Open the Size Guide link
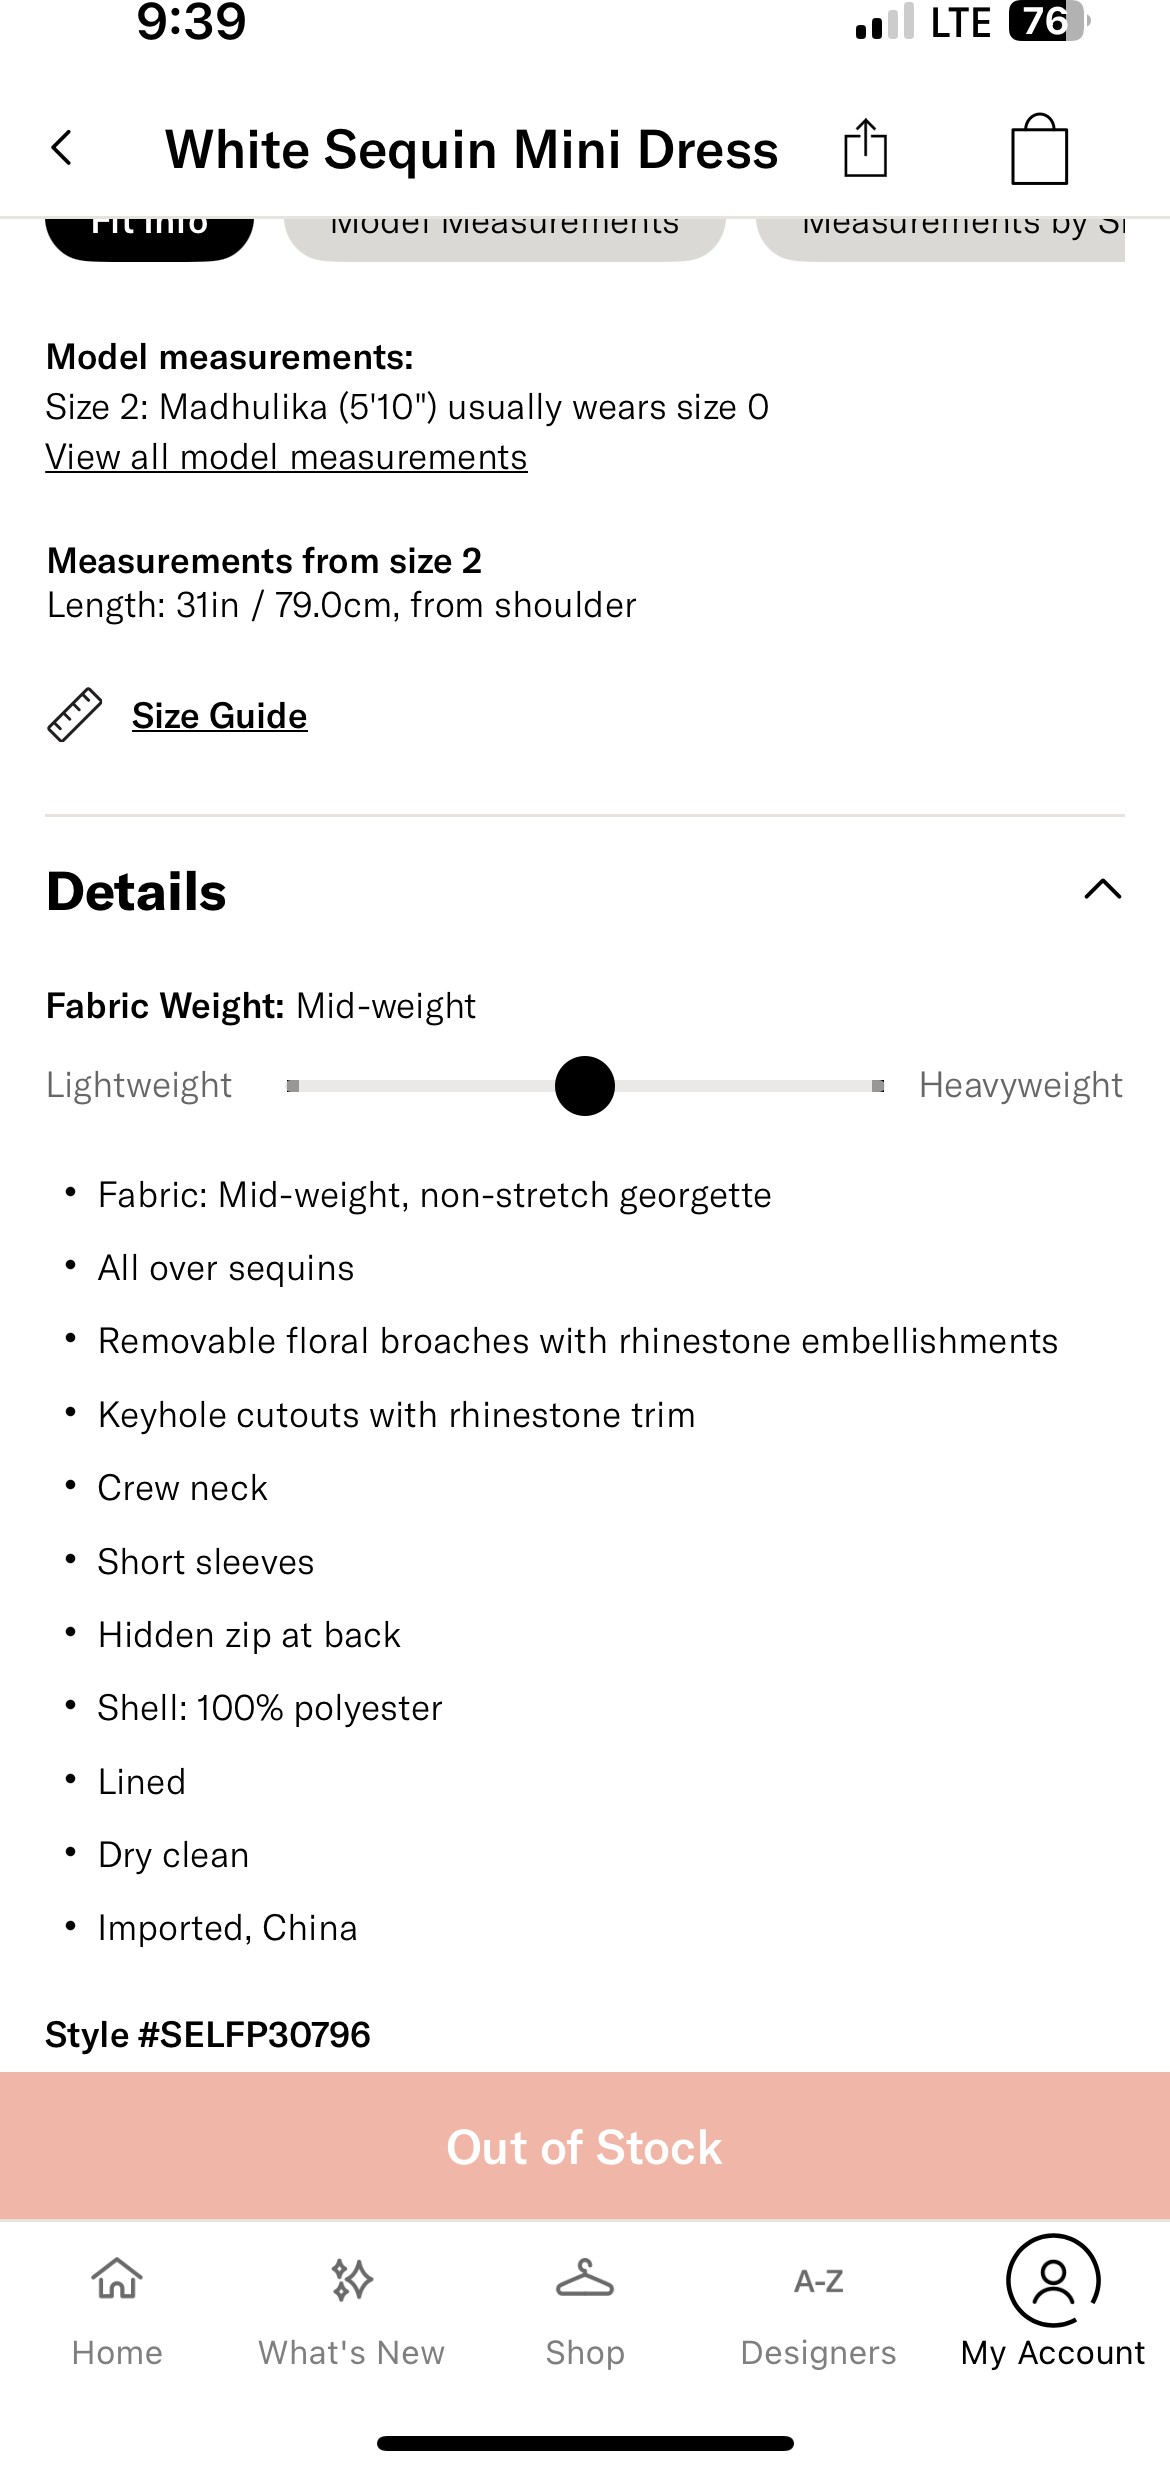Viewport: 1170px width, 2475px height. (220, 716)
